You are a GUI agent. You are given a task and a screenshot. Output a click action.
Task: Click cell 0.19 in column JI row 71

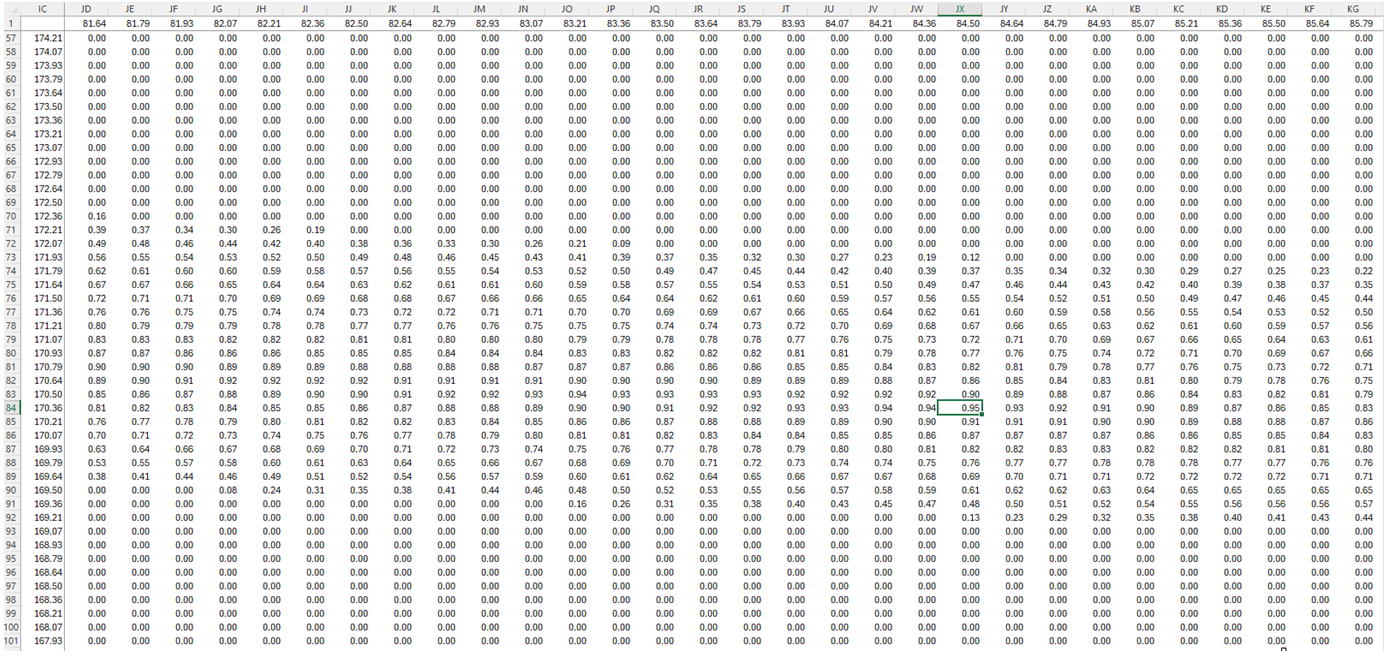click(x=304, y=229)
